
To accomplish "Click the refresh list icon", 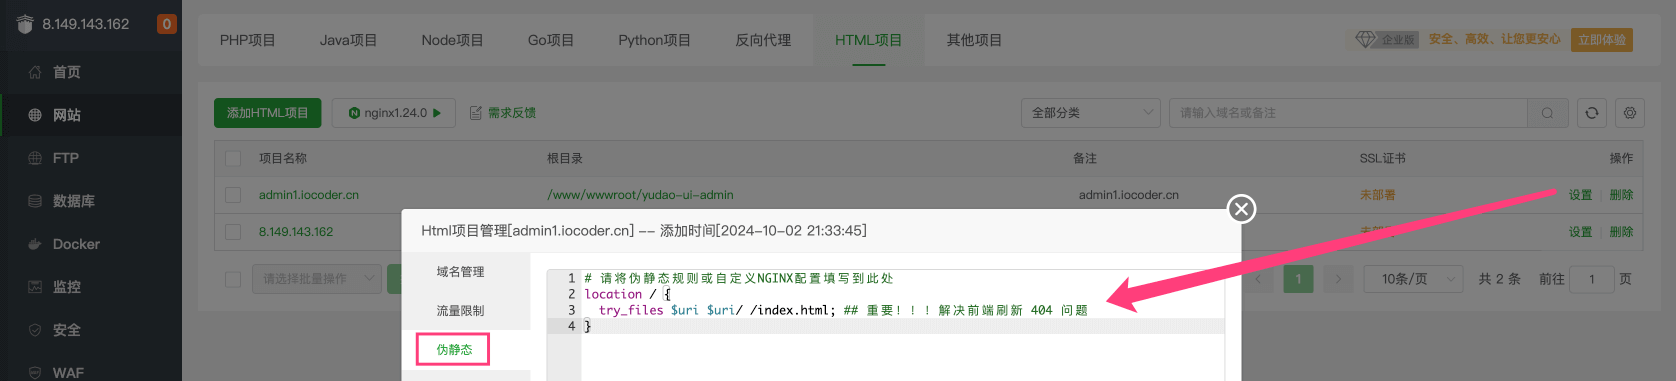I will pyautogui.click(x=1592, y=113).
